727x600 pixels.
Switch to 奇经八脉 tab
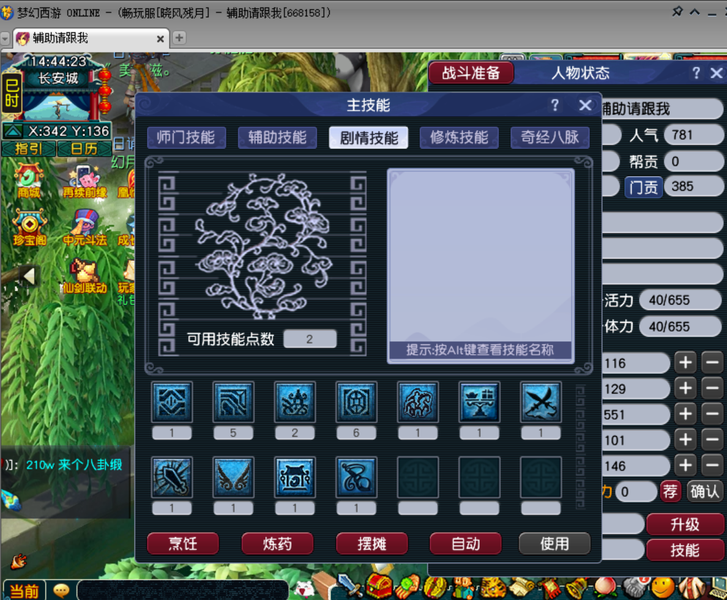point(550,138)
